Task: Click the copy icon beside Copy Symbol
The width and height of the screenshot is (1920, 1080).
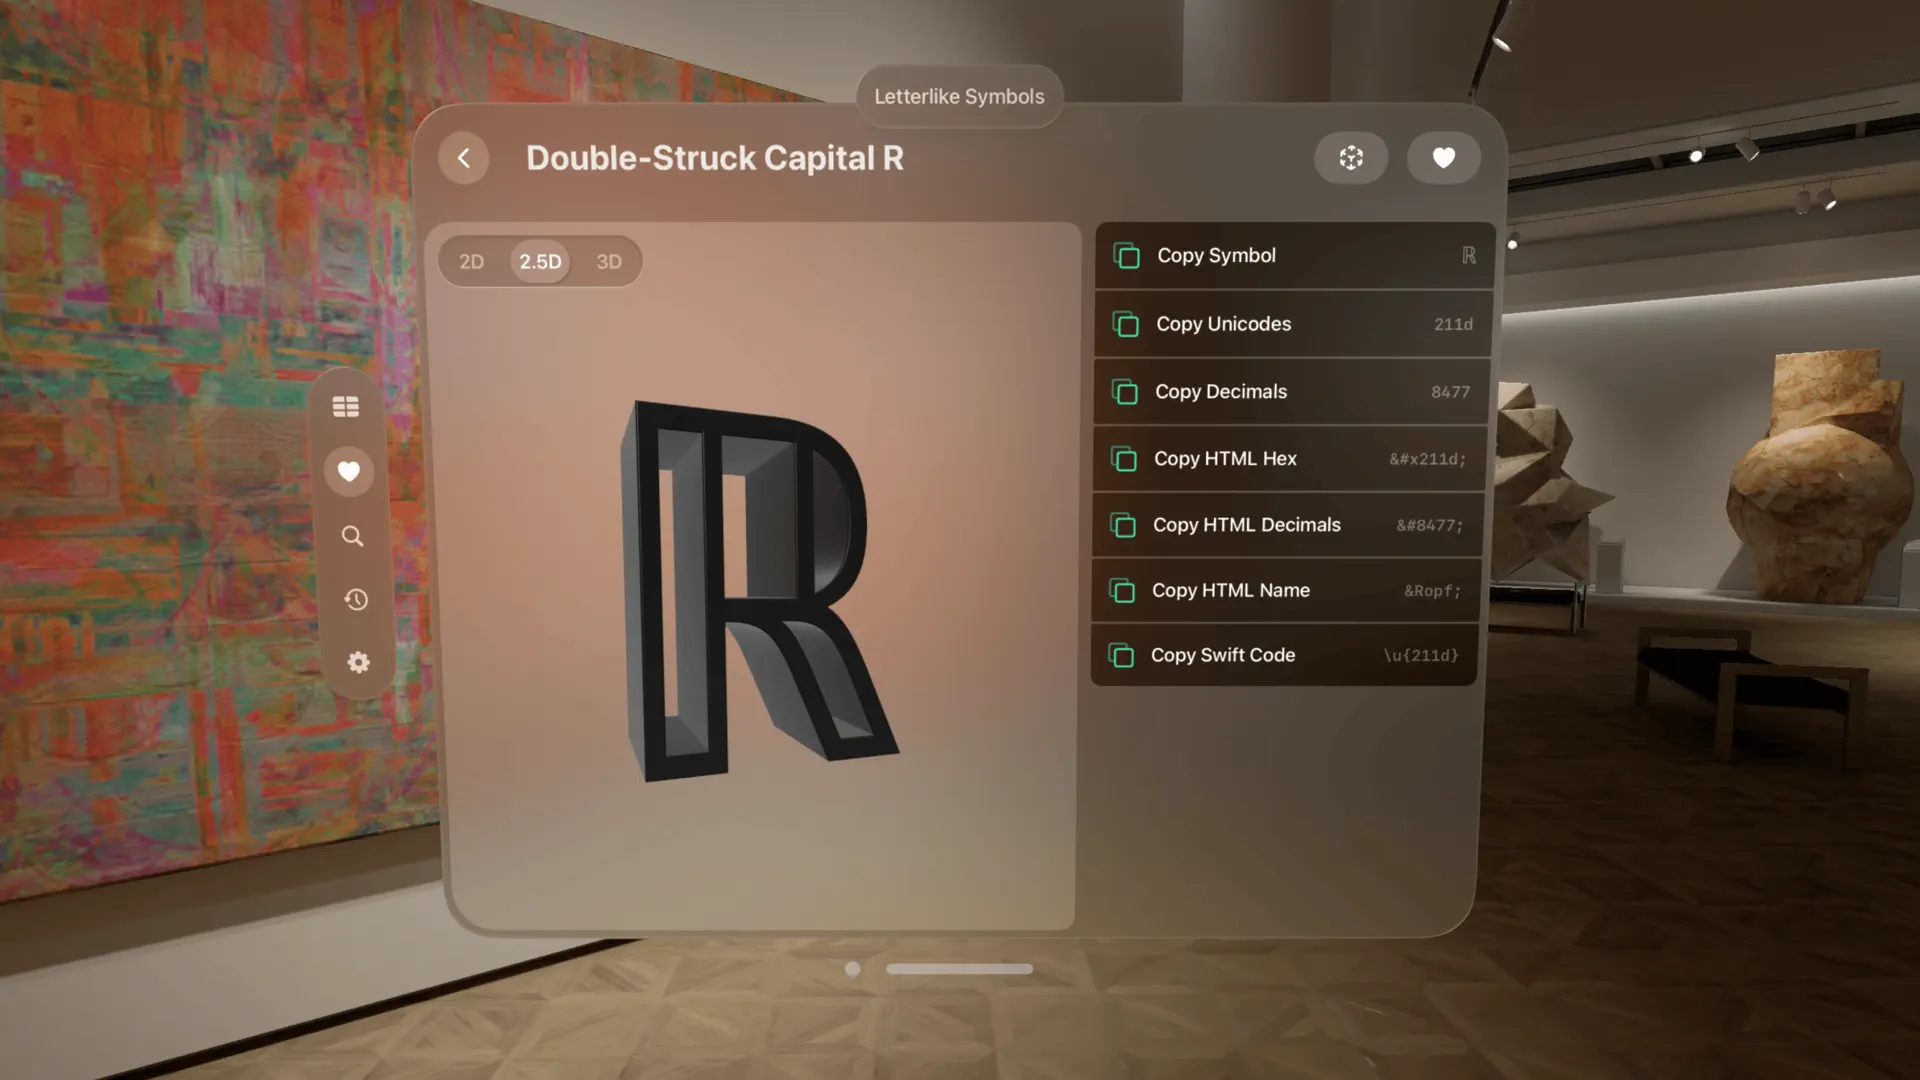Action: click(1126, 255)
